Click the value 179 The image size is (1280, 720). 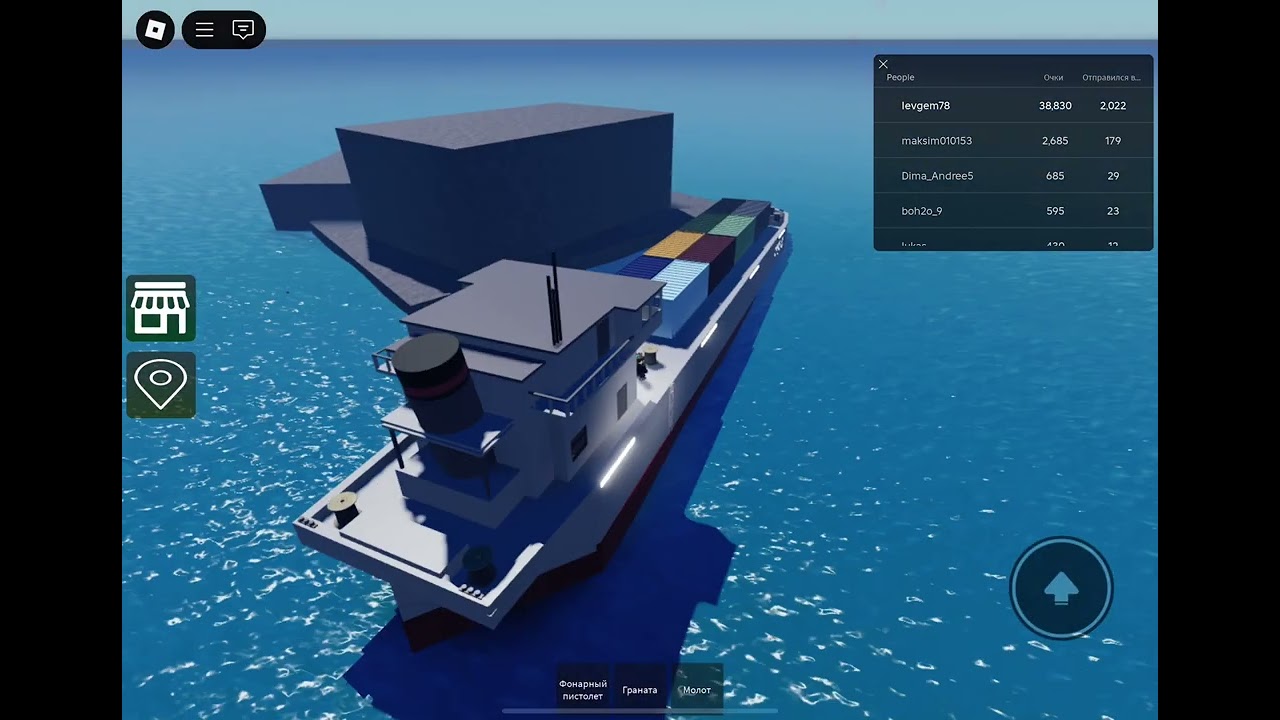(1113, 141)
